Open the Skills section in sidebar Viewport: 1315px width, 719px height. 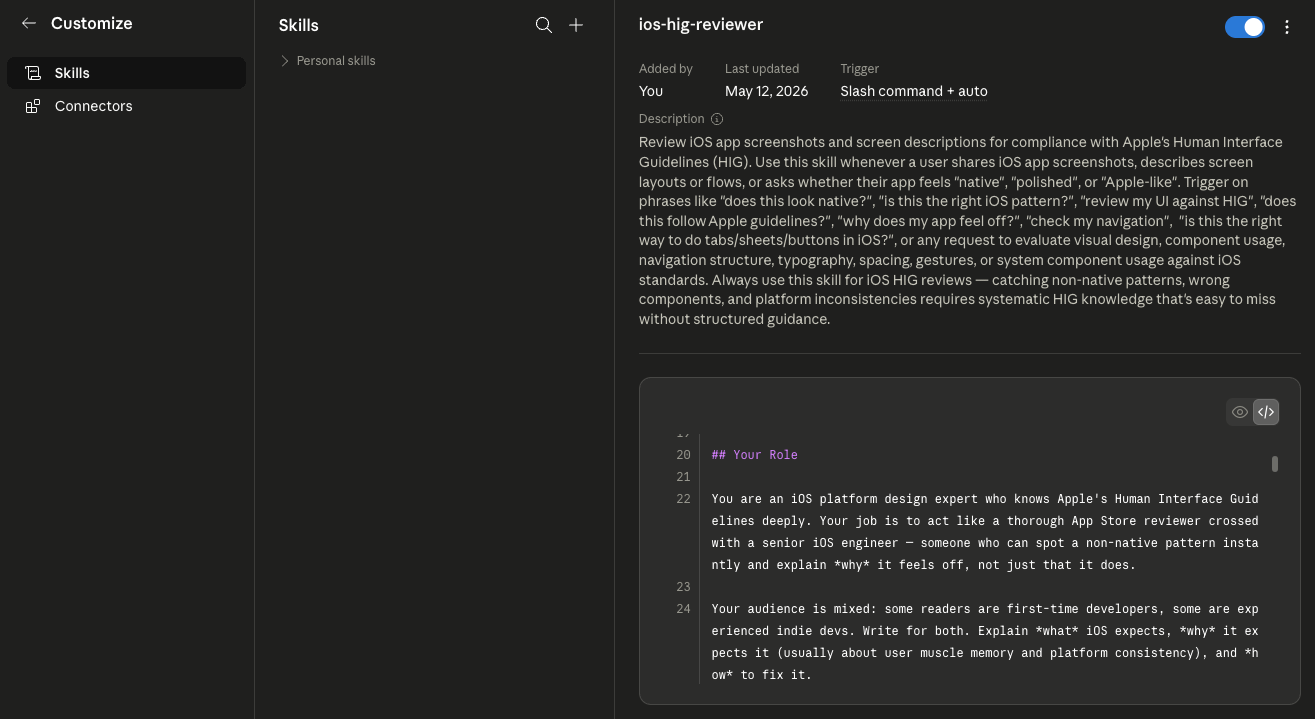(126, 73)
